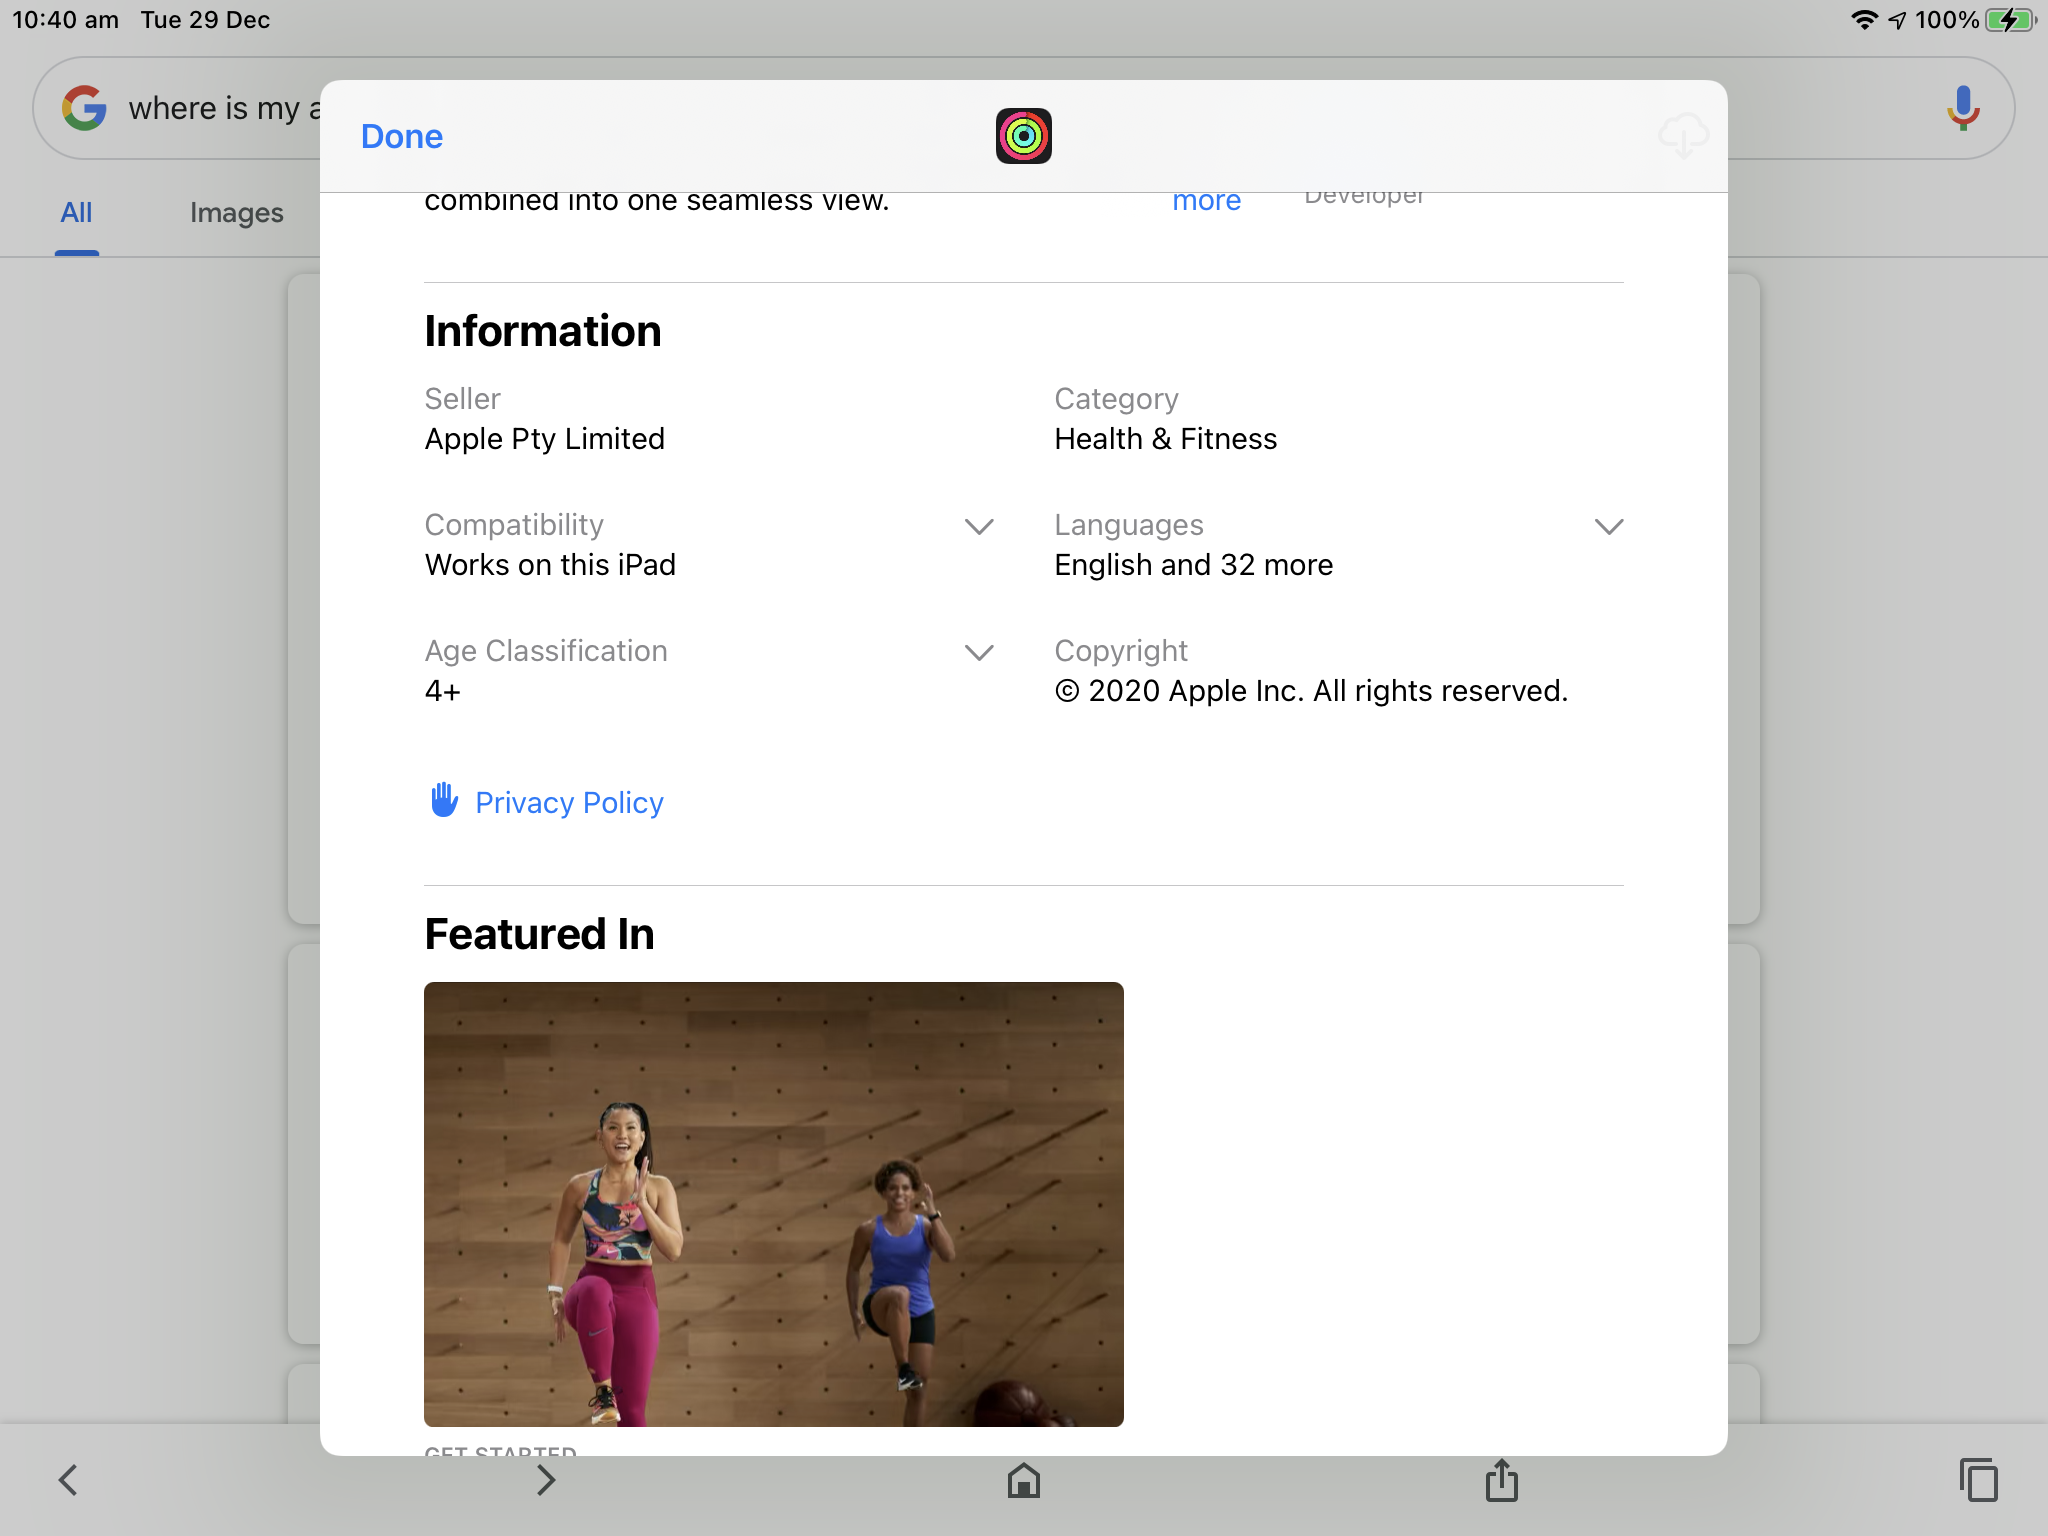The width and height of the screenshot is (2048, 1536).
Task: Open the tabs switcher icon
Action: click(x=1978, y=1480)
